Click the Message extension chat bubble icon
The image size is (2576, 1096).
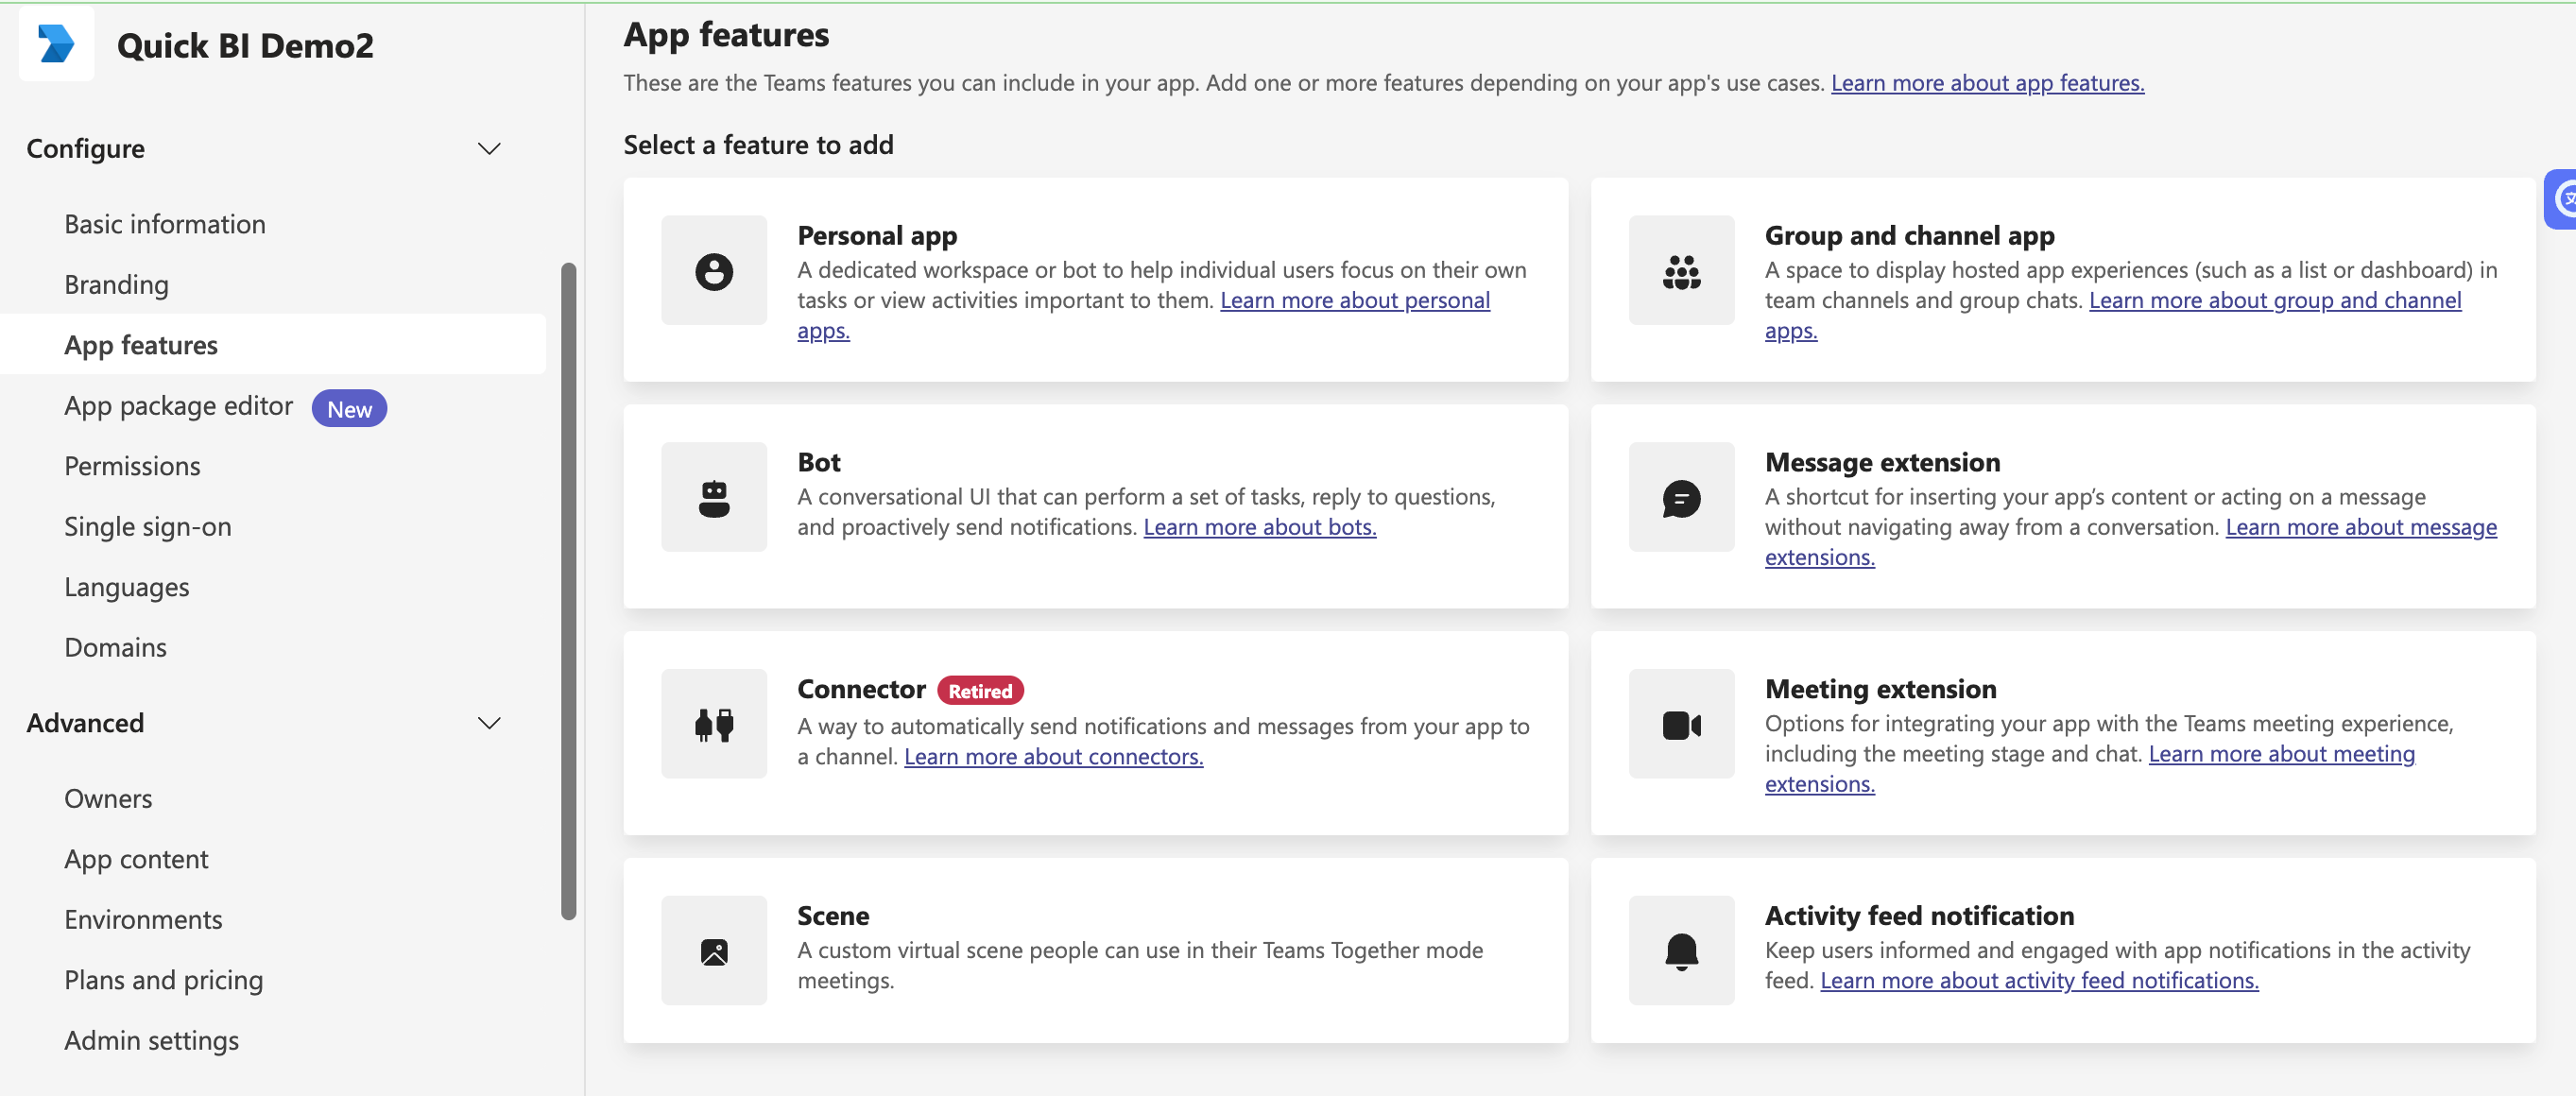coord(1680,498)
